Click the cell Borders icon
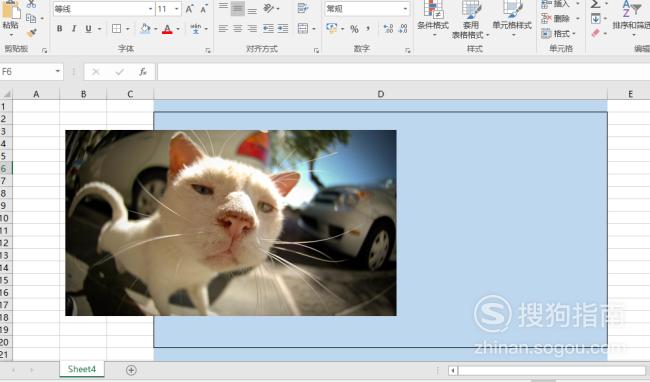Screen dimensions: 650x382 pyautogui.click(x=116, y=29)
